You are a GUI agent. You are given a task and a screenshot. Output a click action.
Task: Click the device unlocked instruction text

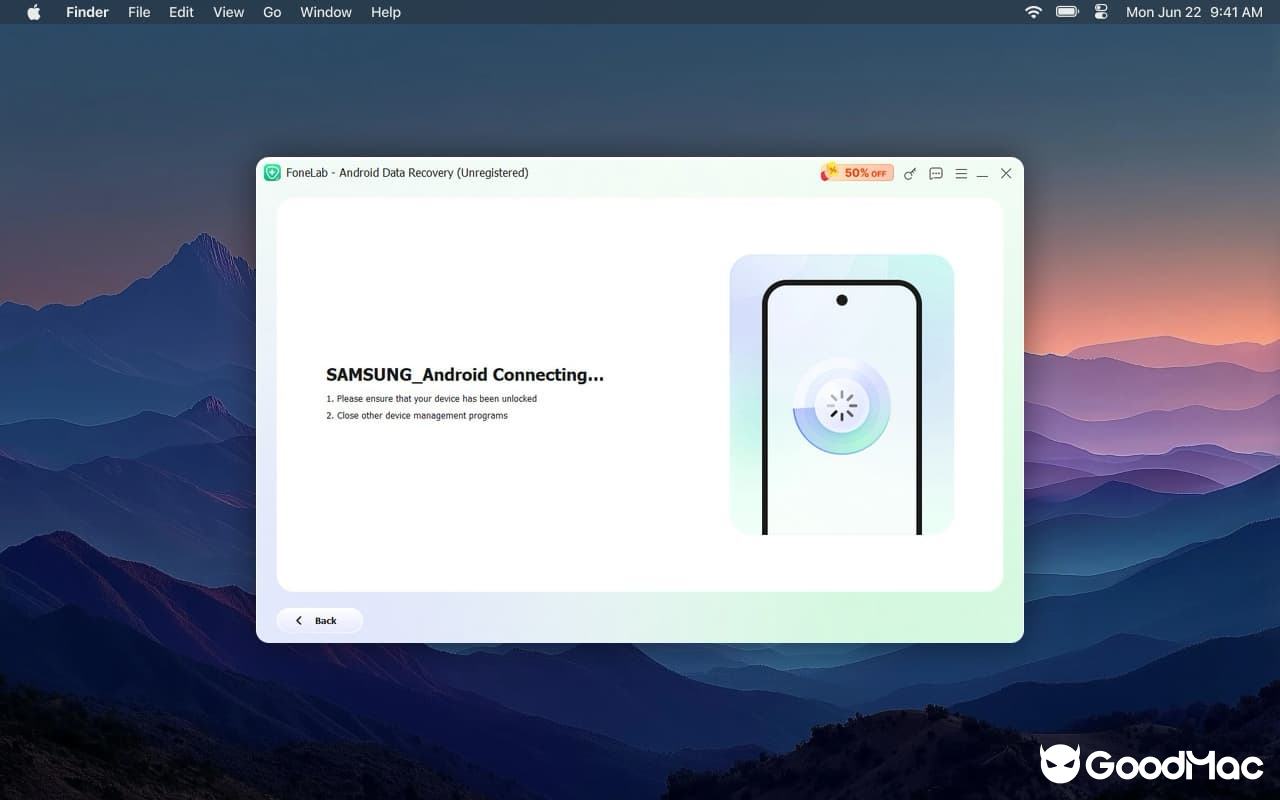pos(432,399)
